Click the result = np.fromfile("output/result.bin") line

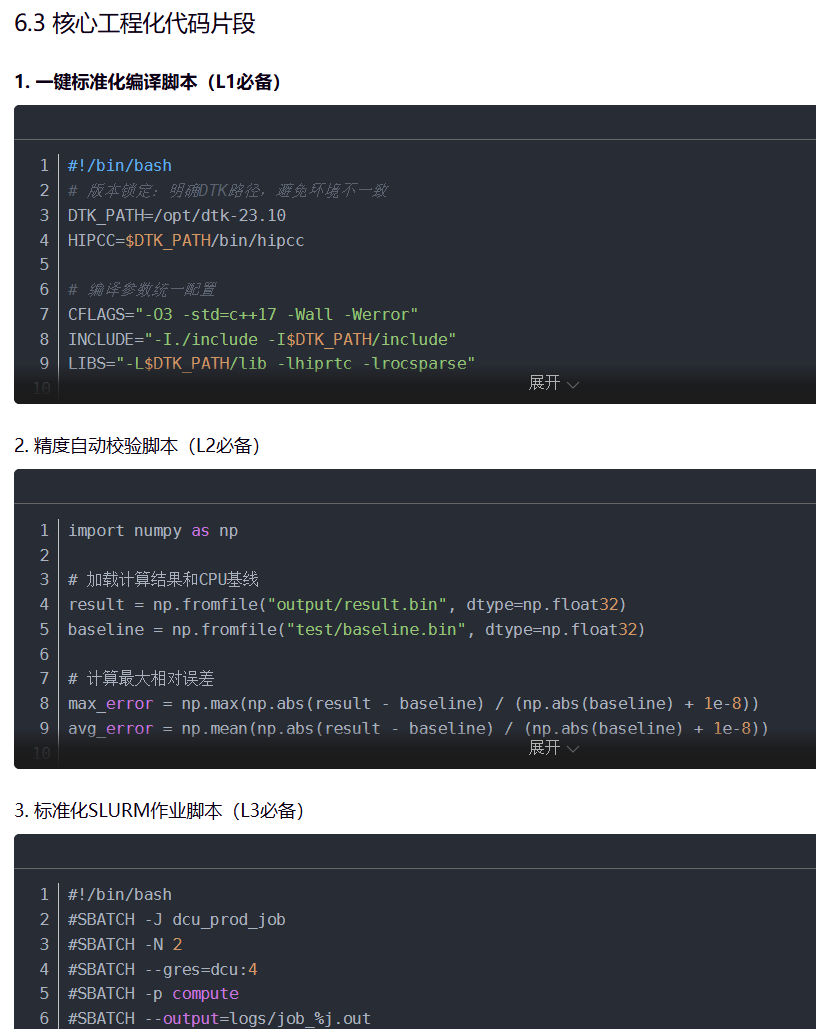347,604
